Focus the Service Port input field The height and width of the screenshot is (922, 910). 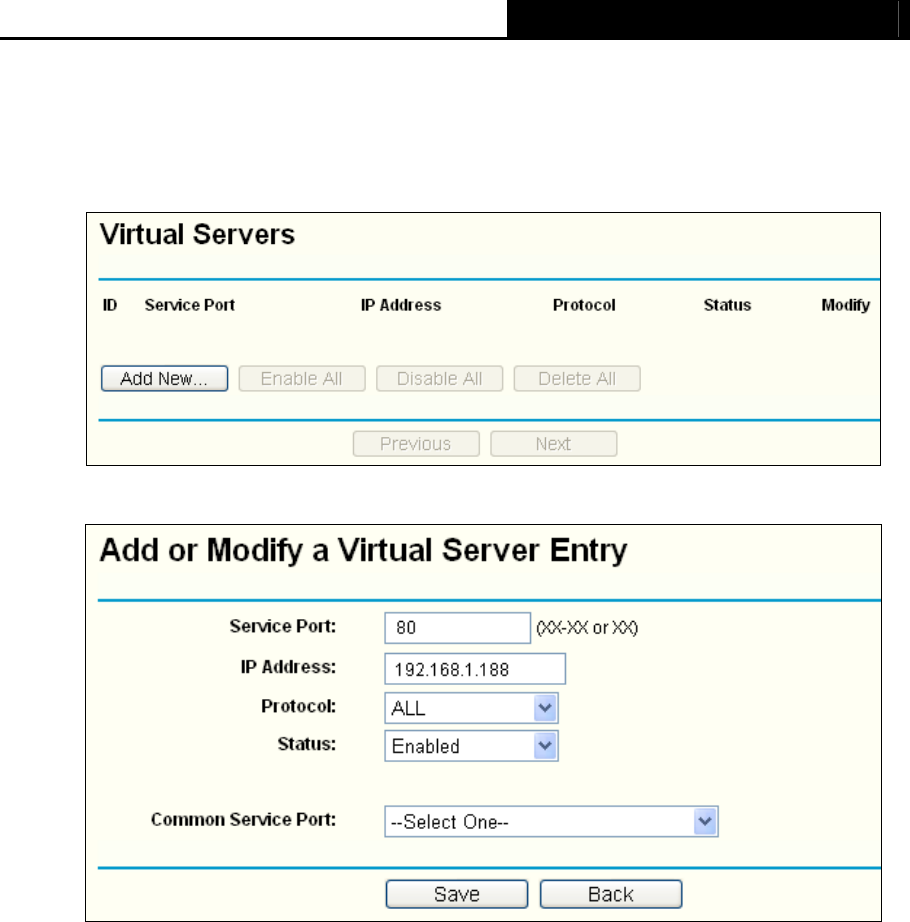tap(457, 628)
